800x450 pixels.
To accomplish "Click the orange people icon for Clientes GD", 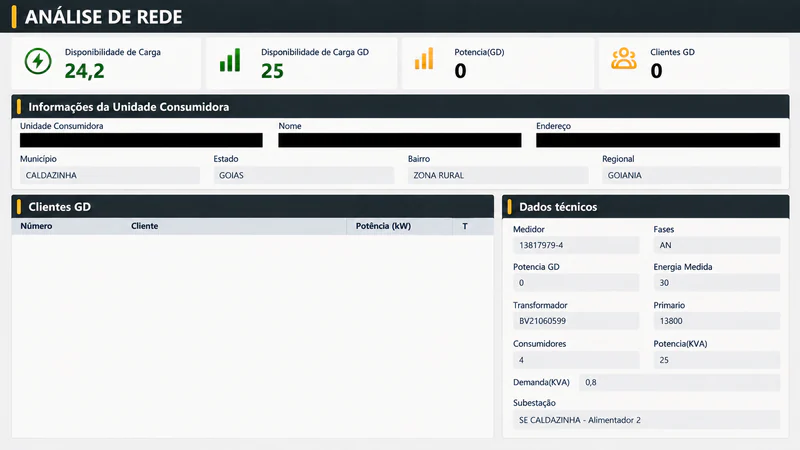I will click(623, 59).
